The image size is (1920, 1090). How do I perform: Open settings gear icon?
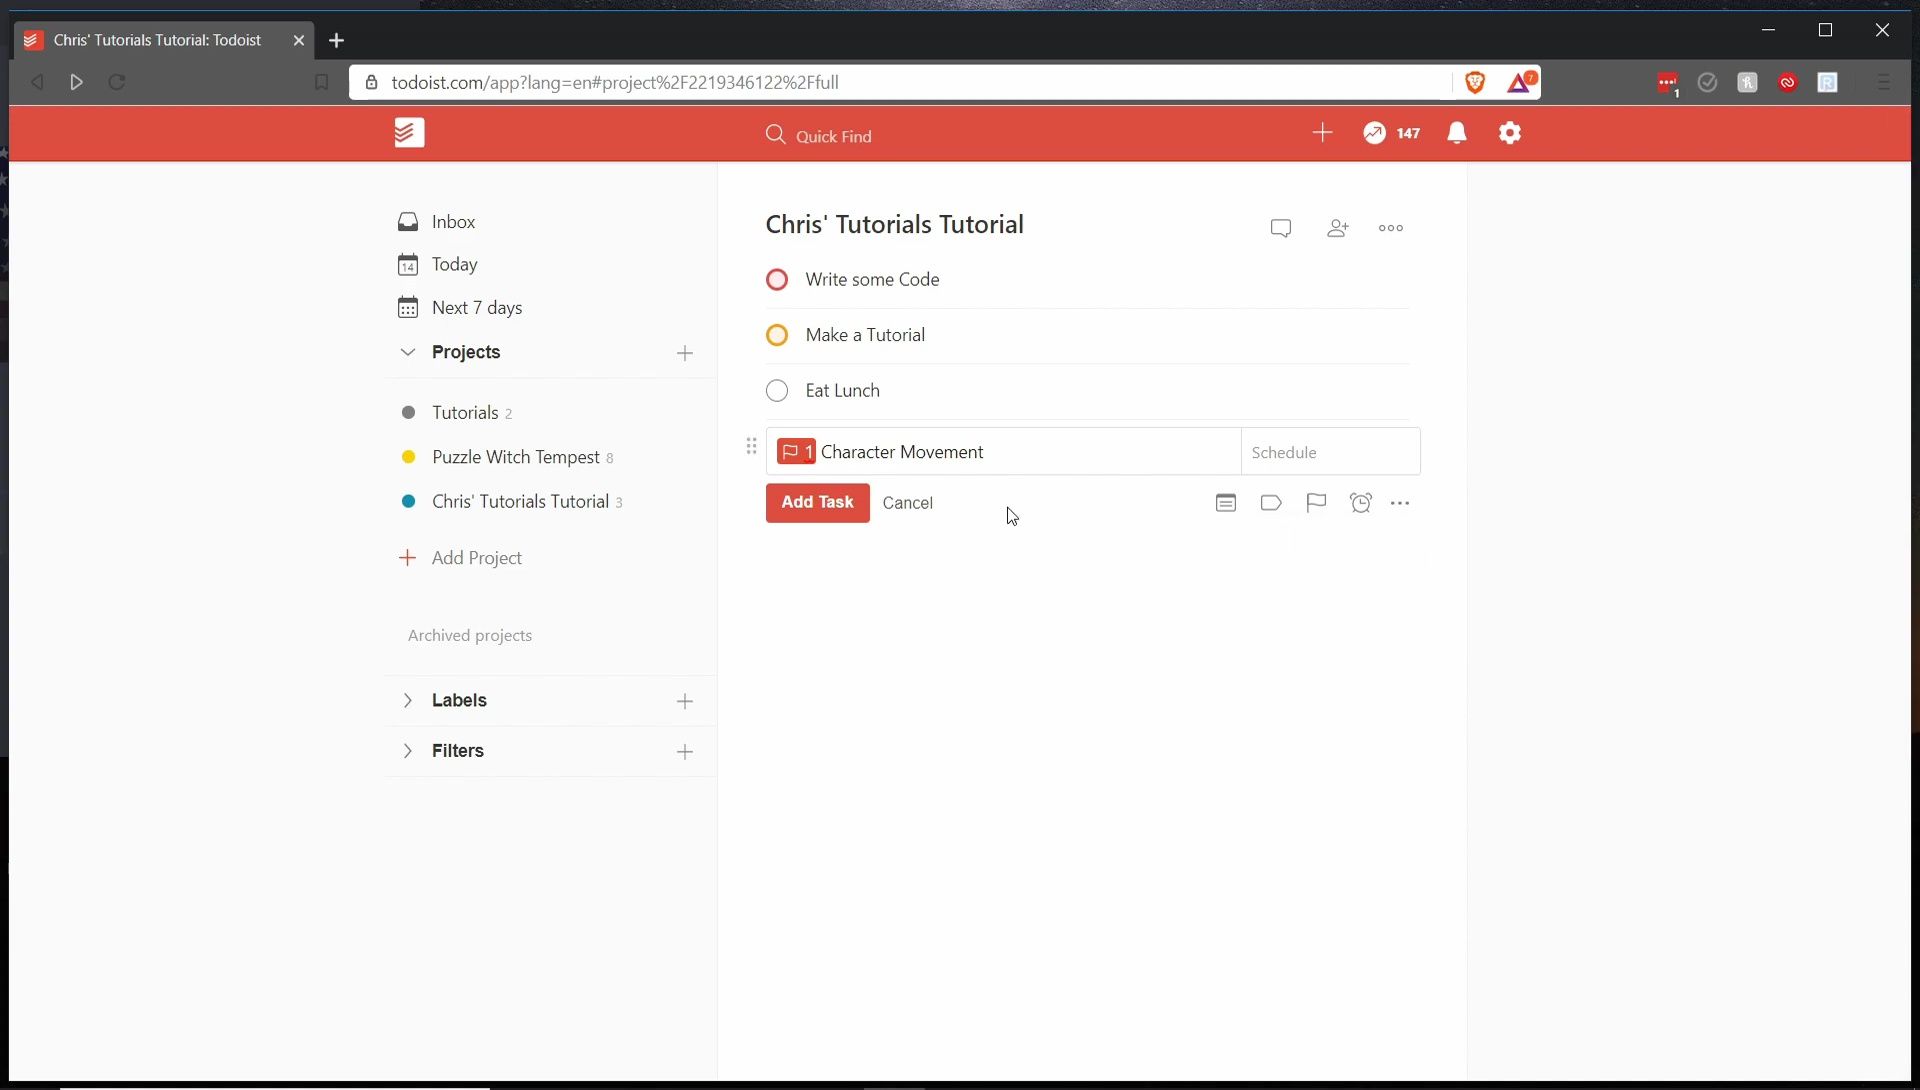click(x=1510, y=133)
